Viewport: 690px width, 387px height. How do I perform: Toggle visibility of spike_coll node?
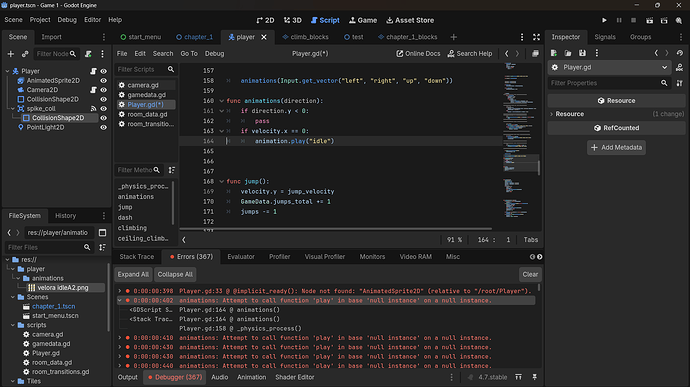click(103, 108)
